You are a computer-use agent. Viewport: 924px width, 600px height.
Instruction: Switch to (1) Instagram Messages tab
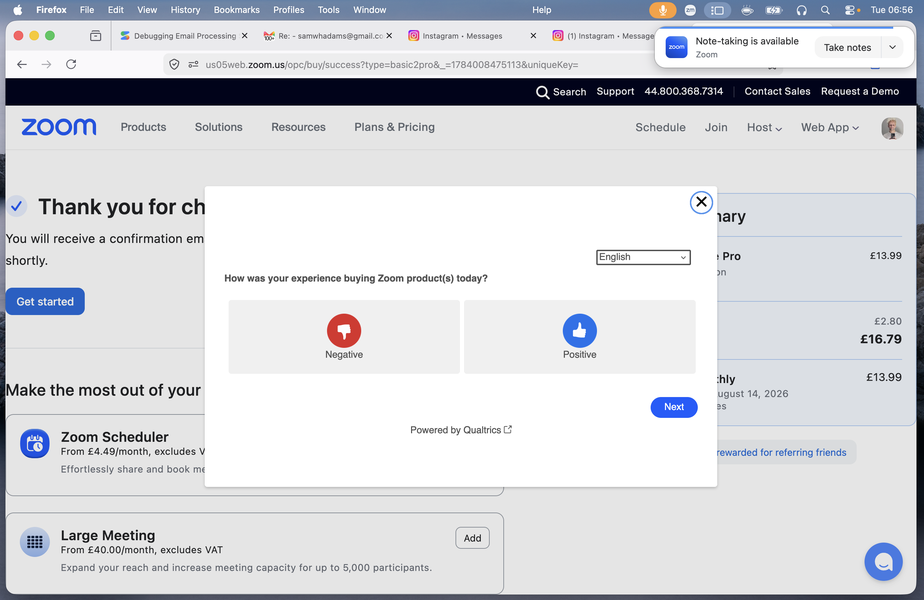[604, 36]
